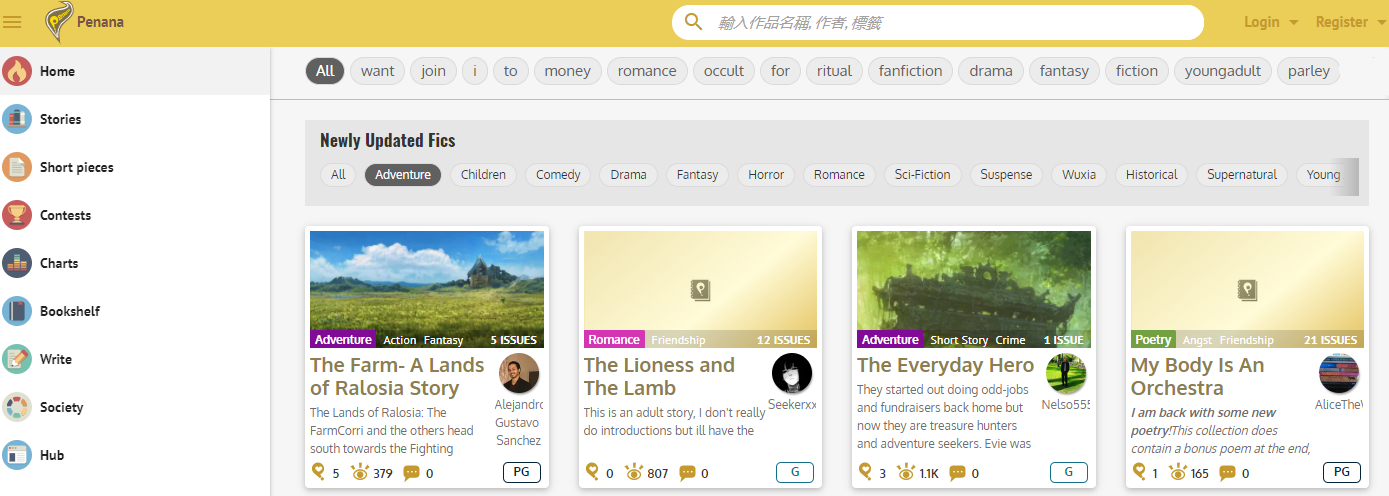
Task: Open Contests in the sidebar
Action: (135, 215)
